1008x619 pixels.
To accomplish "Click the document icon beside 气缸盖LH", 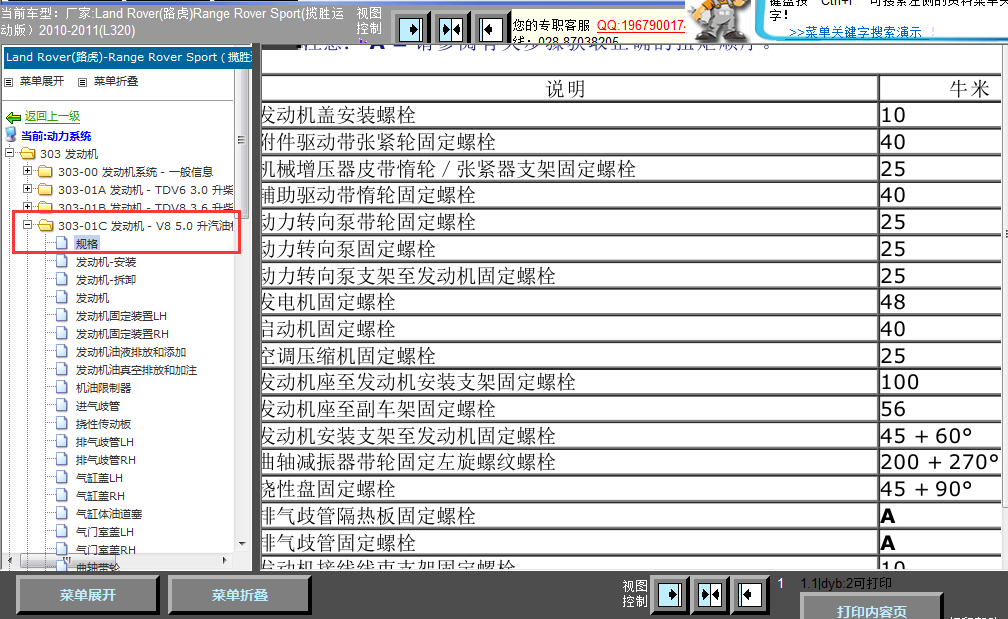I will [62, 477].
